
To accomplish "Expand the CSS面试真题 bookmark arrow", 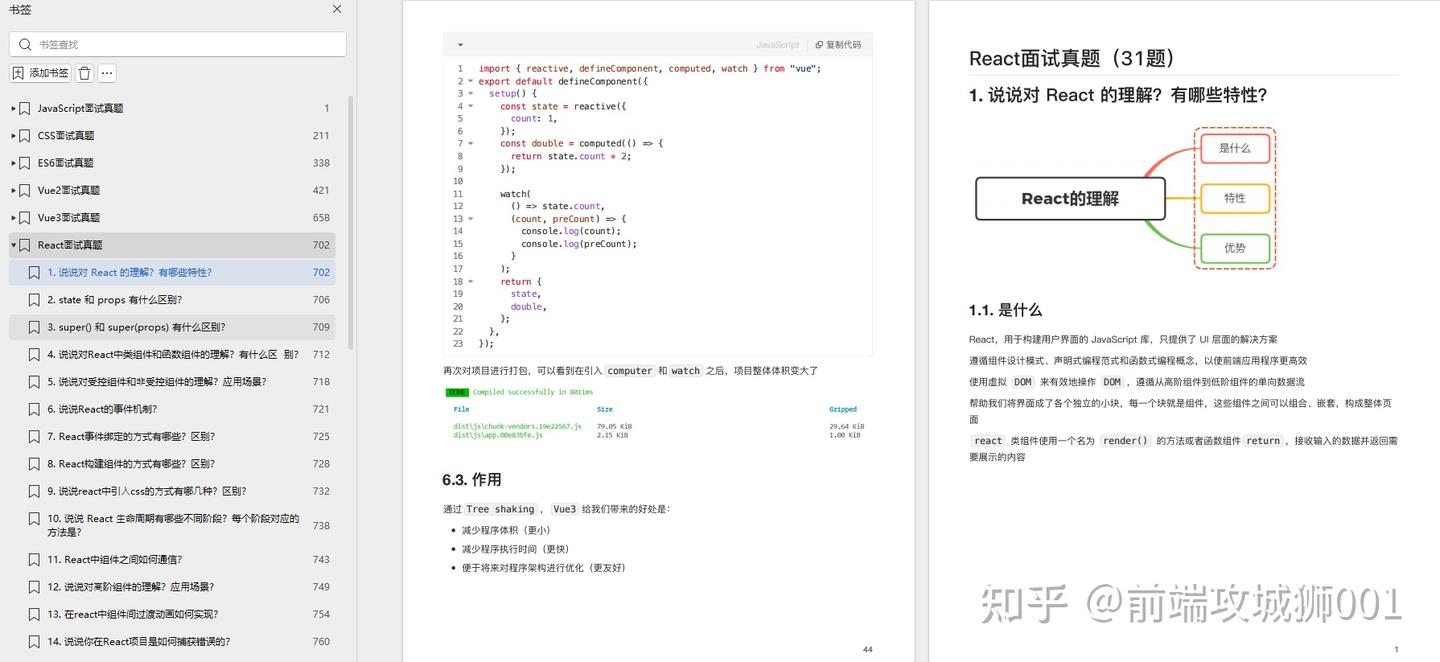I will tap(13, 135).
